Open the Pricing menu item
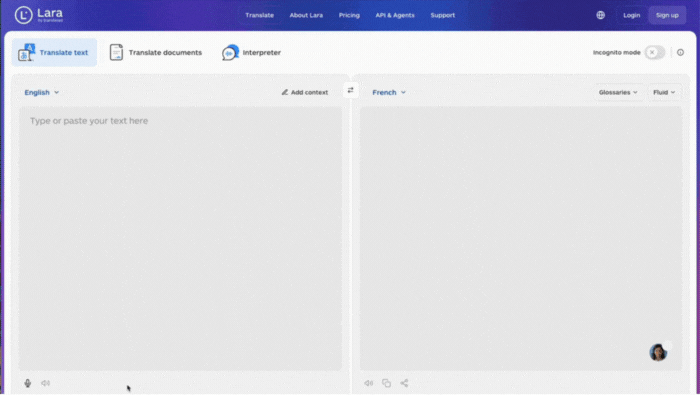The width and height of the screenshot is (700, 395). [x=349, y=15]
